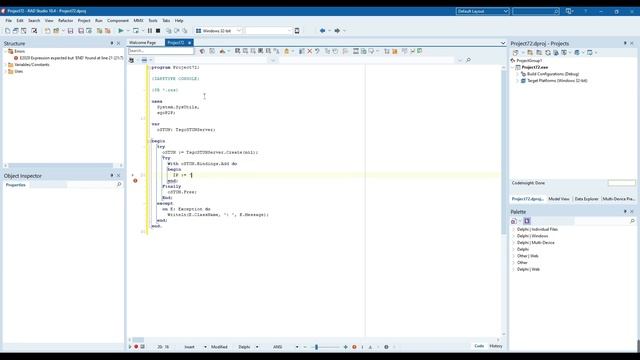Pin the Palette panel
Screen dimensions: 640x360
click(625, 211)
